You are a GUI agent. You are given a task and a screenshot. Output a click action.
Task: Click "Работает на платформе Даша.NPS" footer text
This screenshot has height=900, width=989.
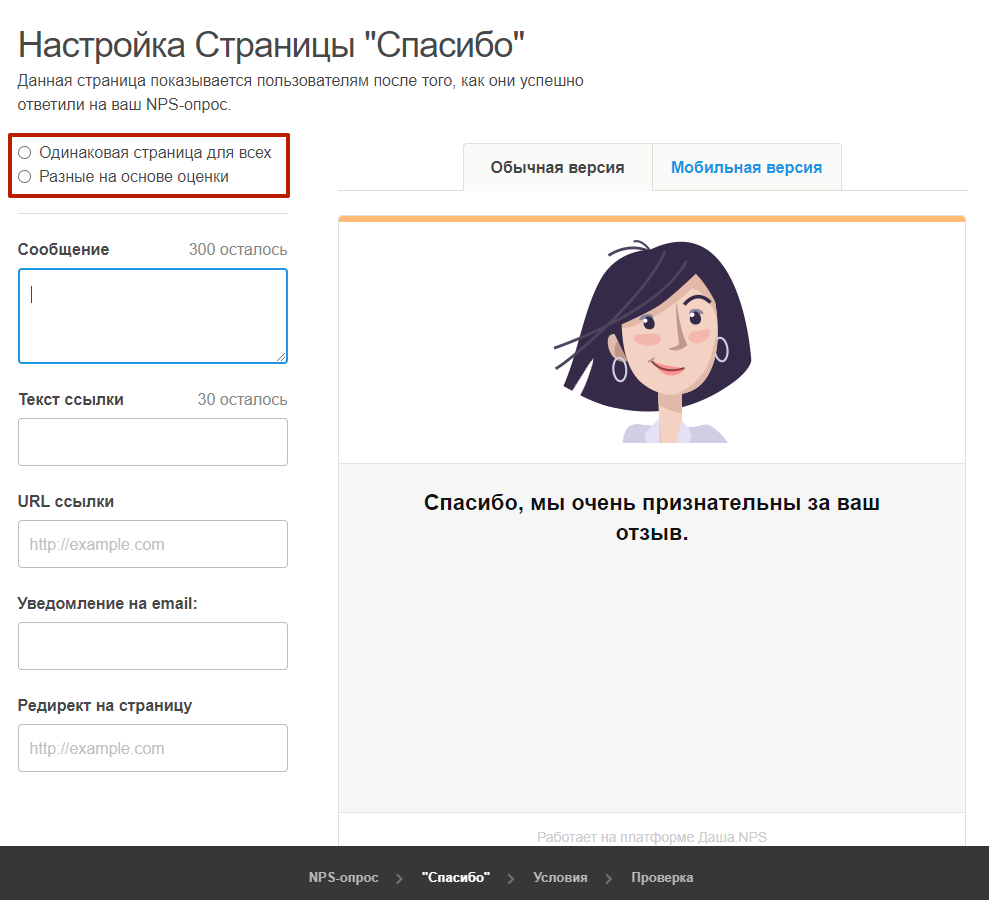point(651,837)
